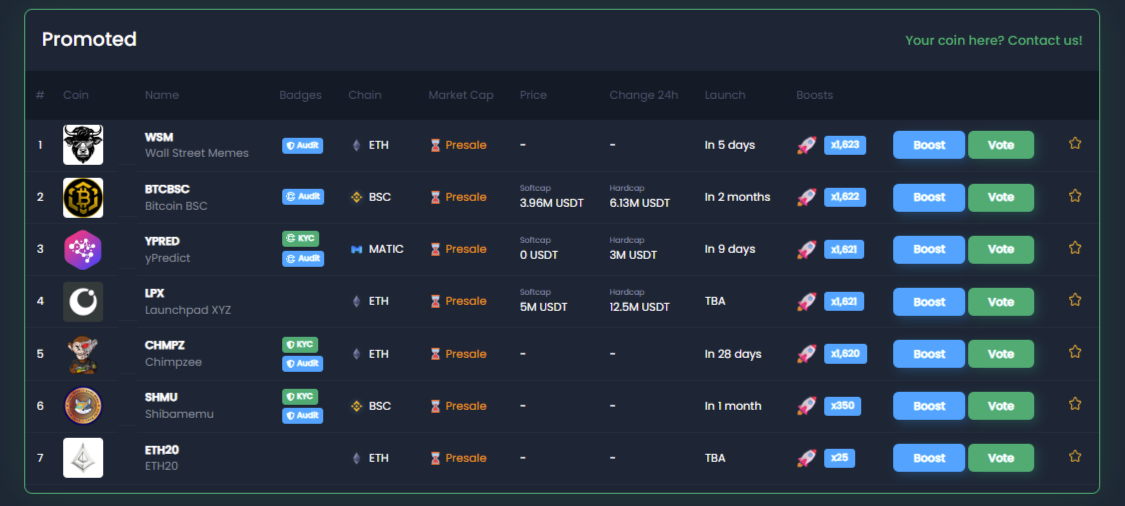Click the MATIC chain icon for YPRED

357,250
